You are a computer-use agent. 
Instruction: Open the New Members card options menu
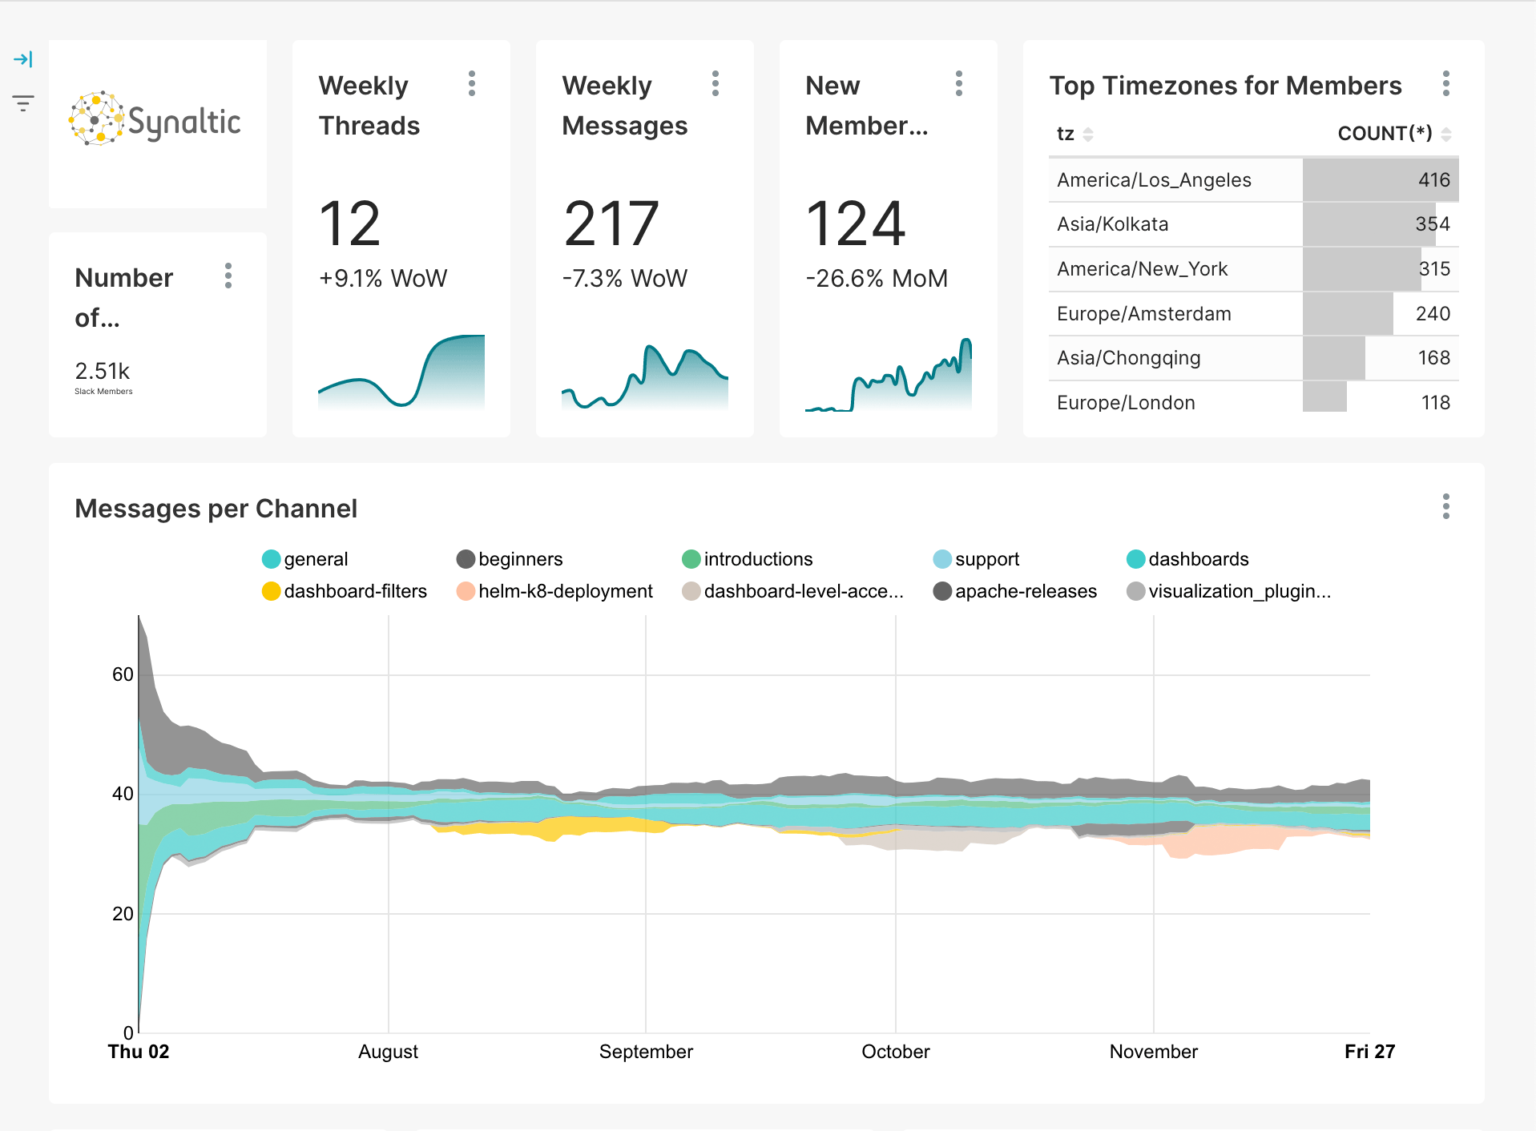[x=958, y=83]
